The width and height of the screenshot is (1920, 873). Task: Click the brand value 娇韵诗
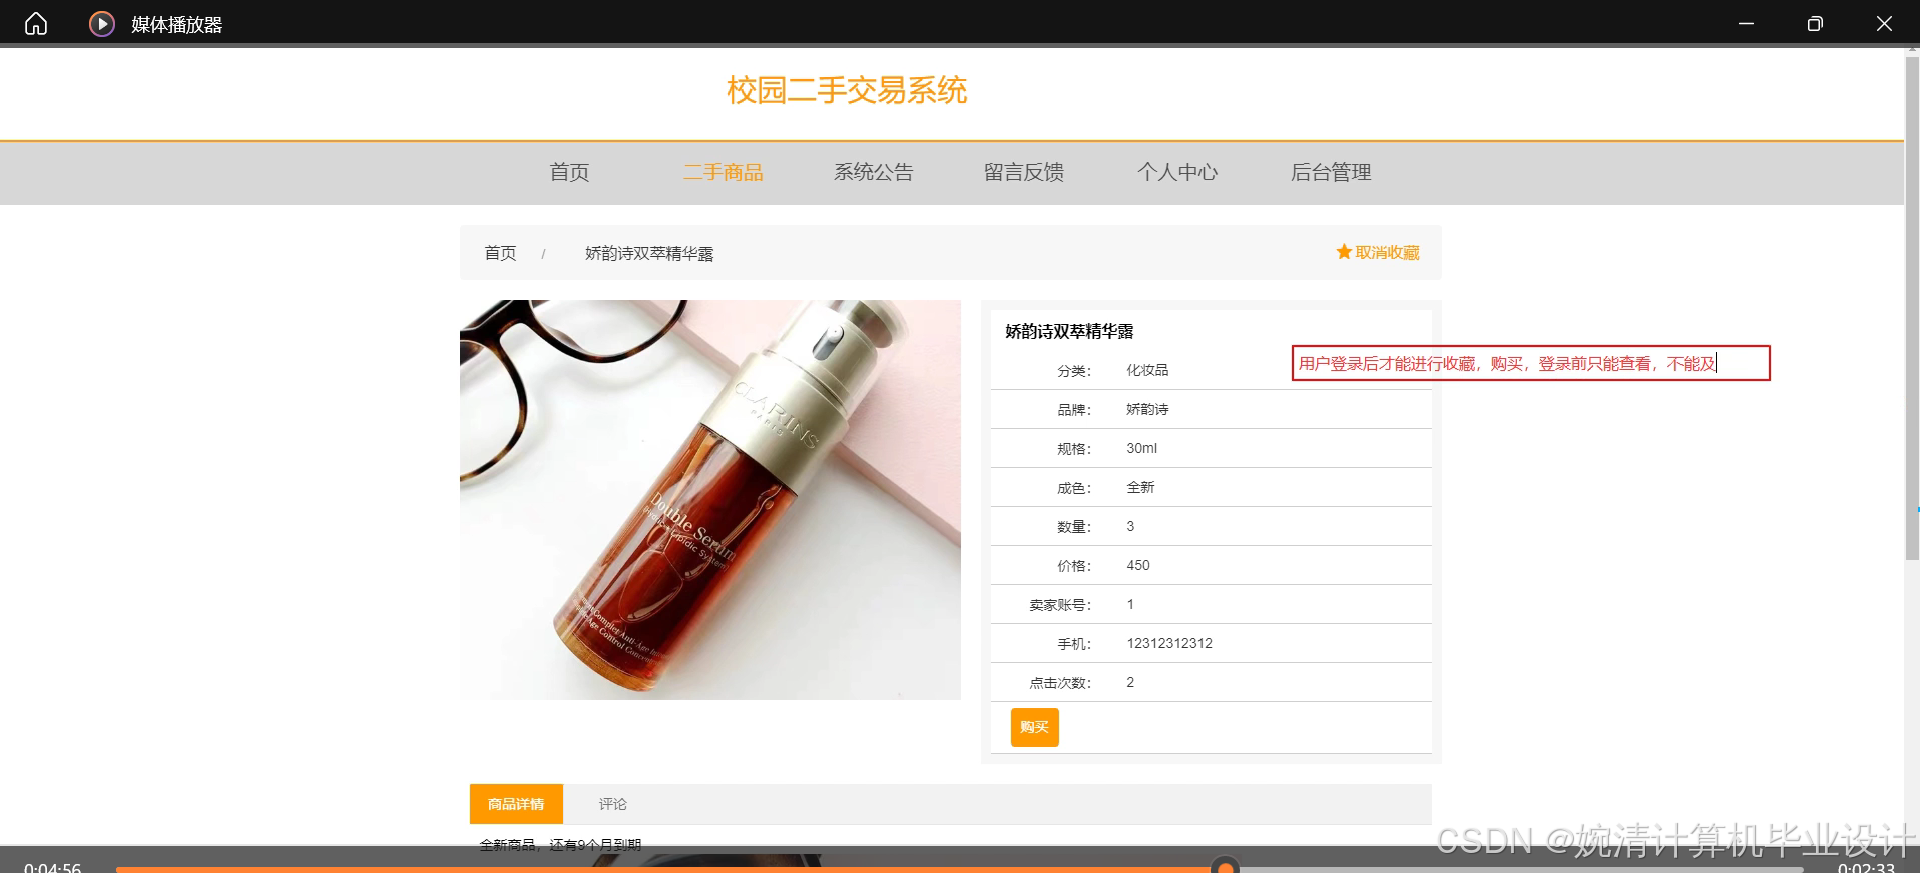pos(1147,409)
